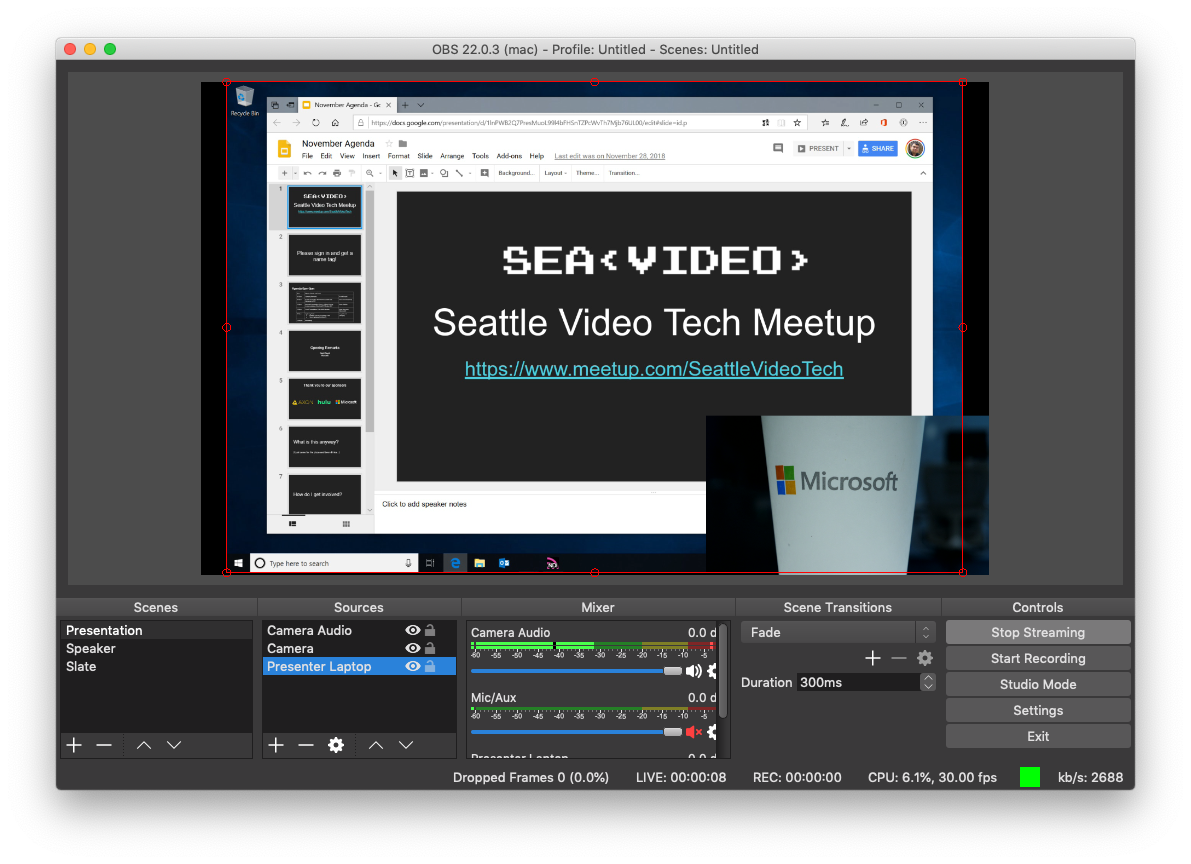Start Recording
This screenshot has height=864, width=1191.
(x=1037, y=658)
